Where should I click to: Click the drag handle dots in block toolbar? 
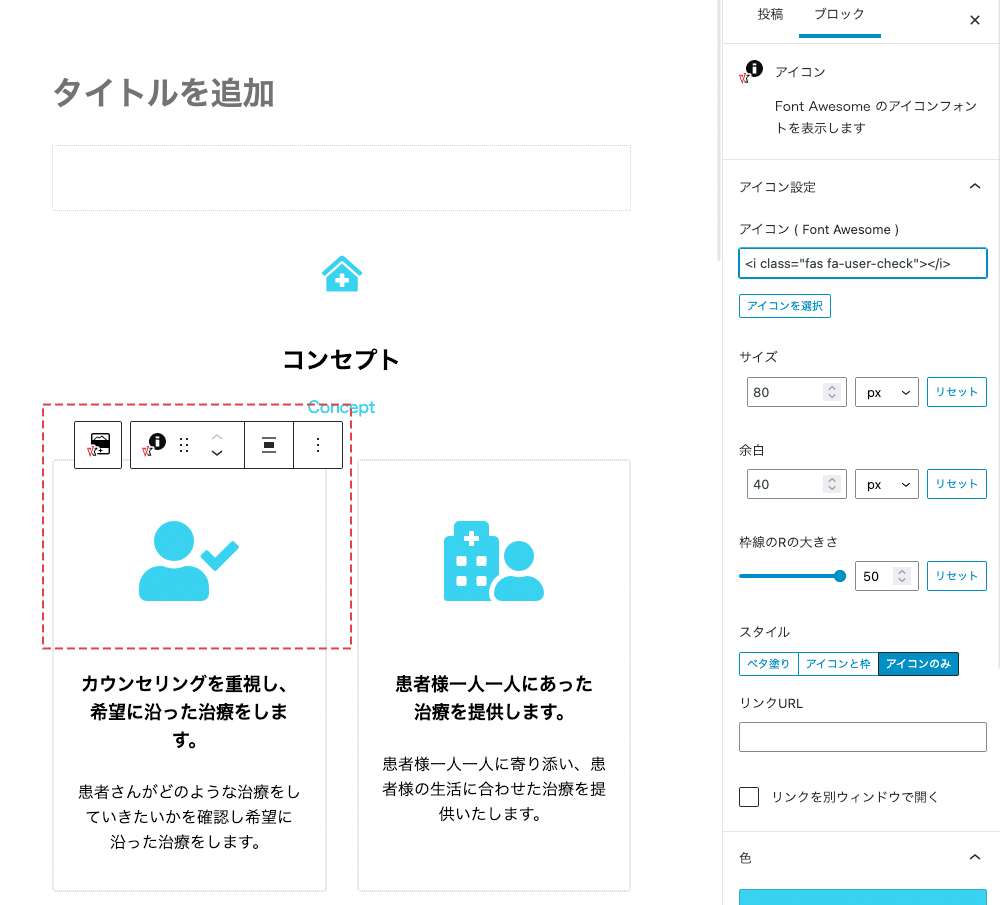pos(184,445)
